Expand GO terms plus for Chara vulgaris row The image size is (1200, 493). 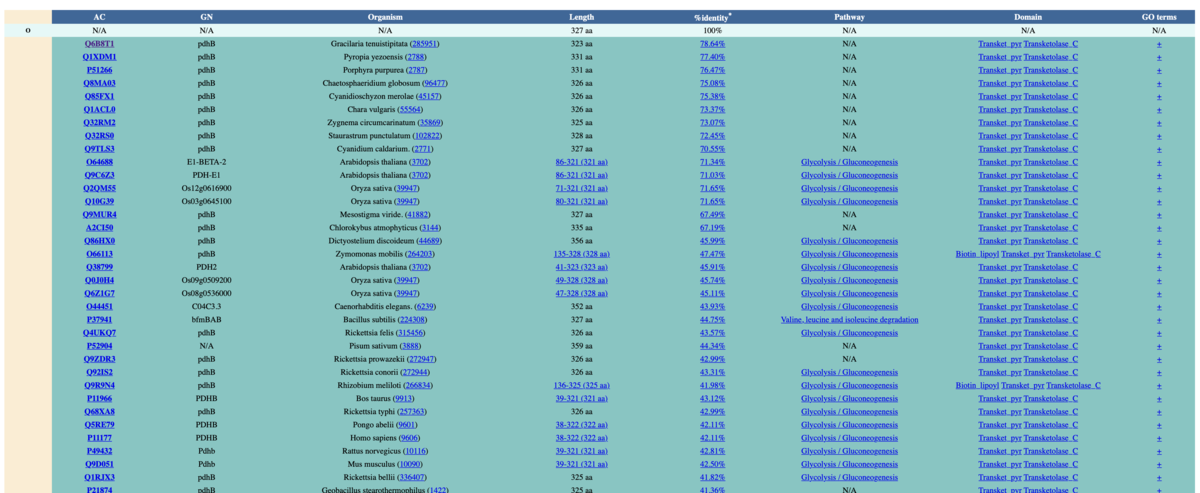click(x=1159, y=109)
